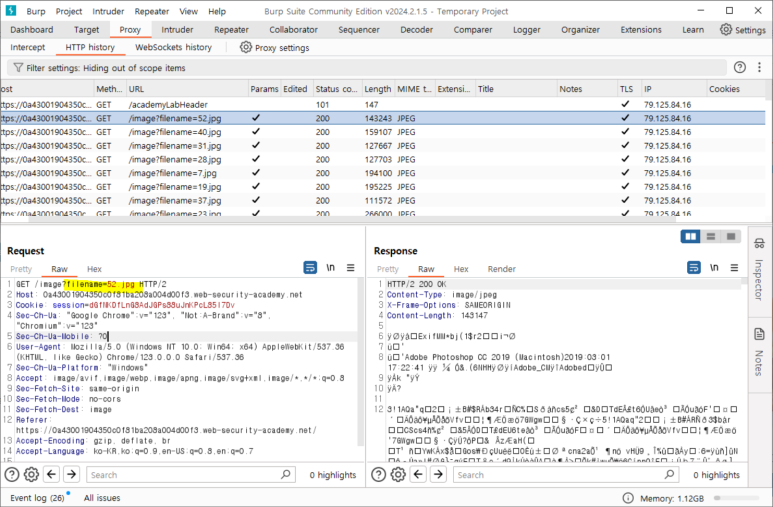Screen dimensions: 773x507
Task: Select the response Render tab
Action: 501,269
